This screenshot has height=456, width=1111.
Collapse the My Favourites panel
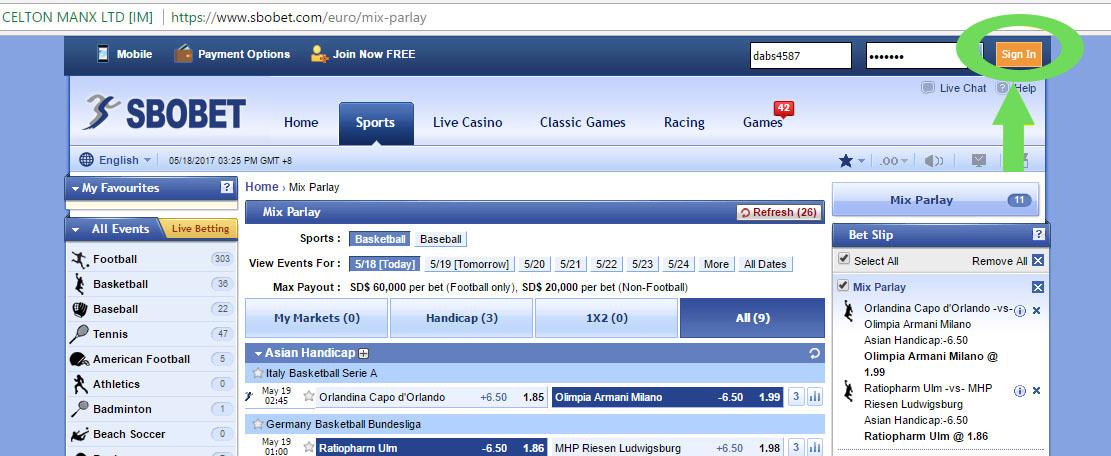coord(75,188)
